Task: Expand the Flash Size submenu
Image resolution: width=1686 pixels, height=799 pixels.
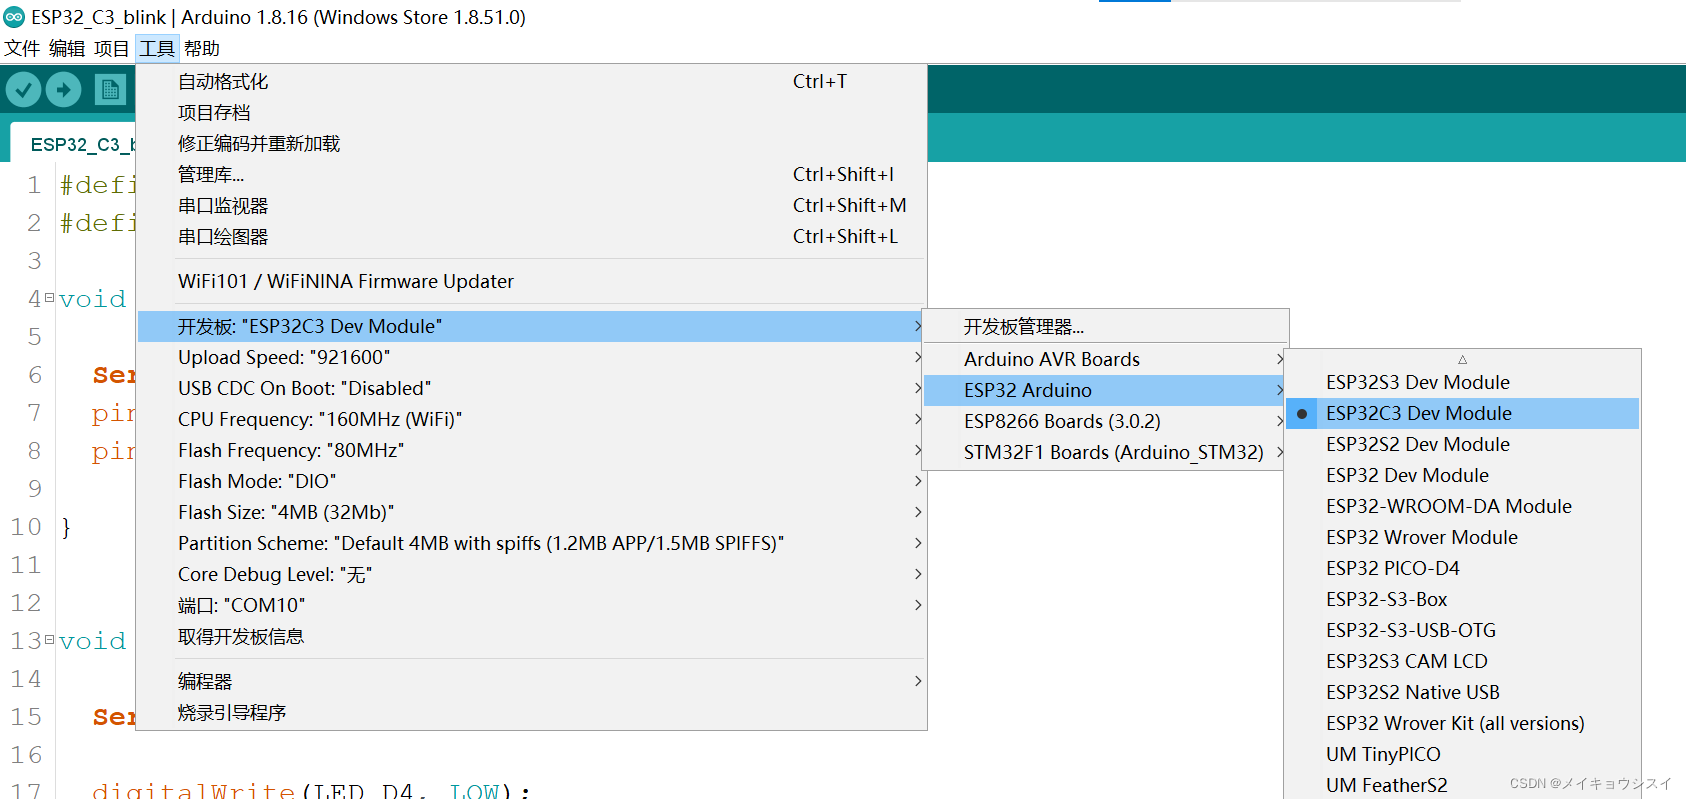Action: (531, 512)
